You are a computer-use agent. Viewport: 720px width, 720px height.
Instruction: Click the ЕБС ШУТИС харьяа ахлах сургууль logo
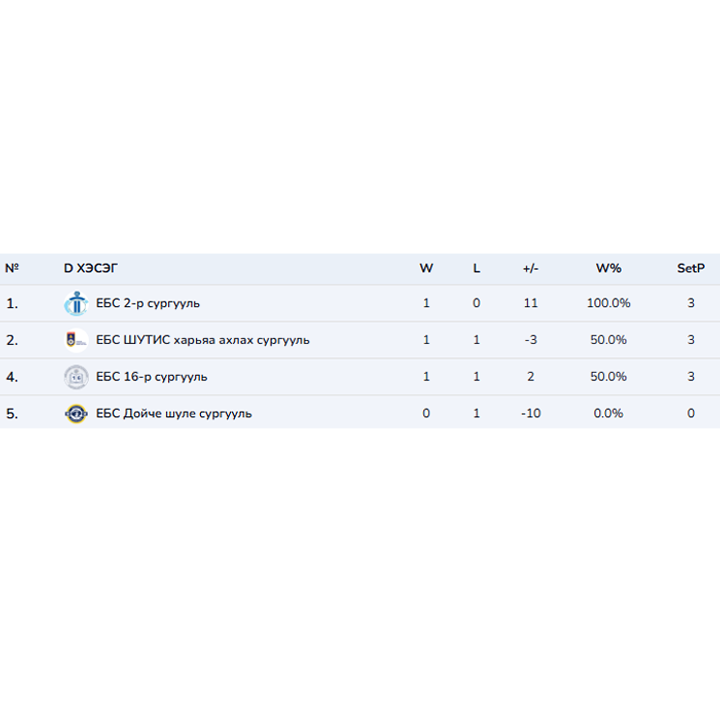76,340
